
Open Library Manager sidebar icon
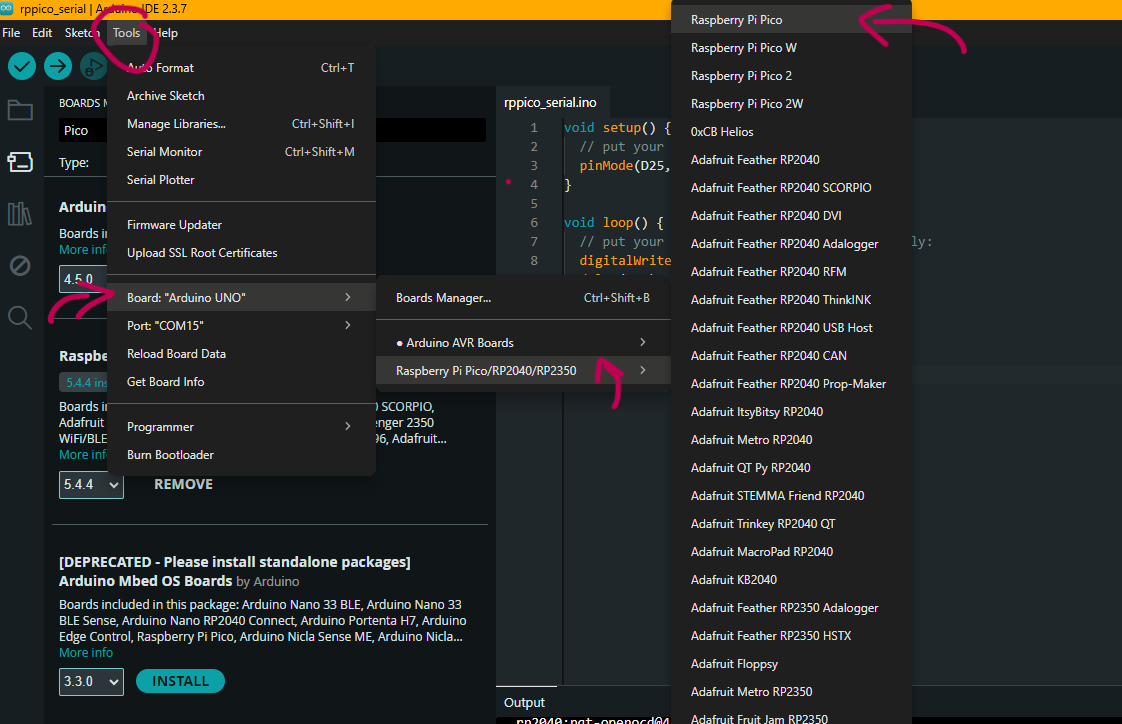(20, 214)
